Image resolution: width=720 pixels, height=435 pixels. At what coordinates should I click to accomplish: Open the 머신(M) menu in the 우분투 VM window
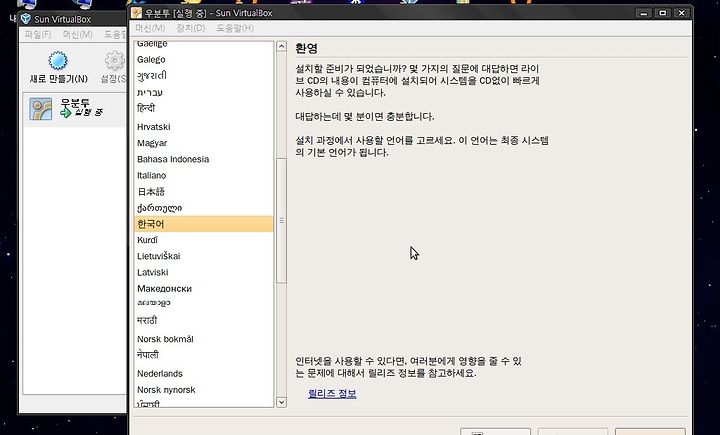pos(150,28)
